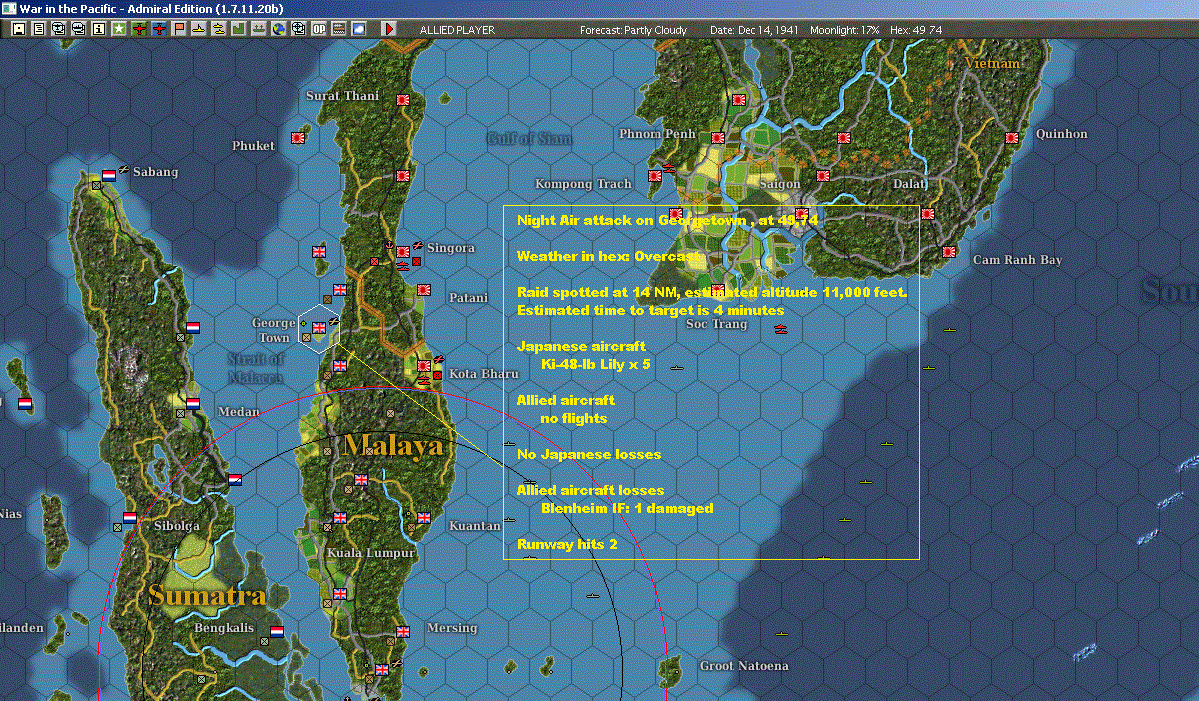The image size is (1199, 701).
Task: Click the info 'i' toolbar icon
Action: click(99, 29)
